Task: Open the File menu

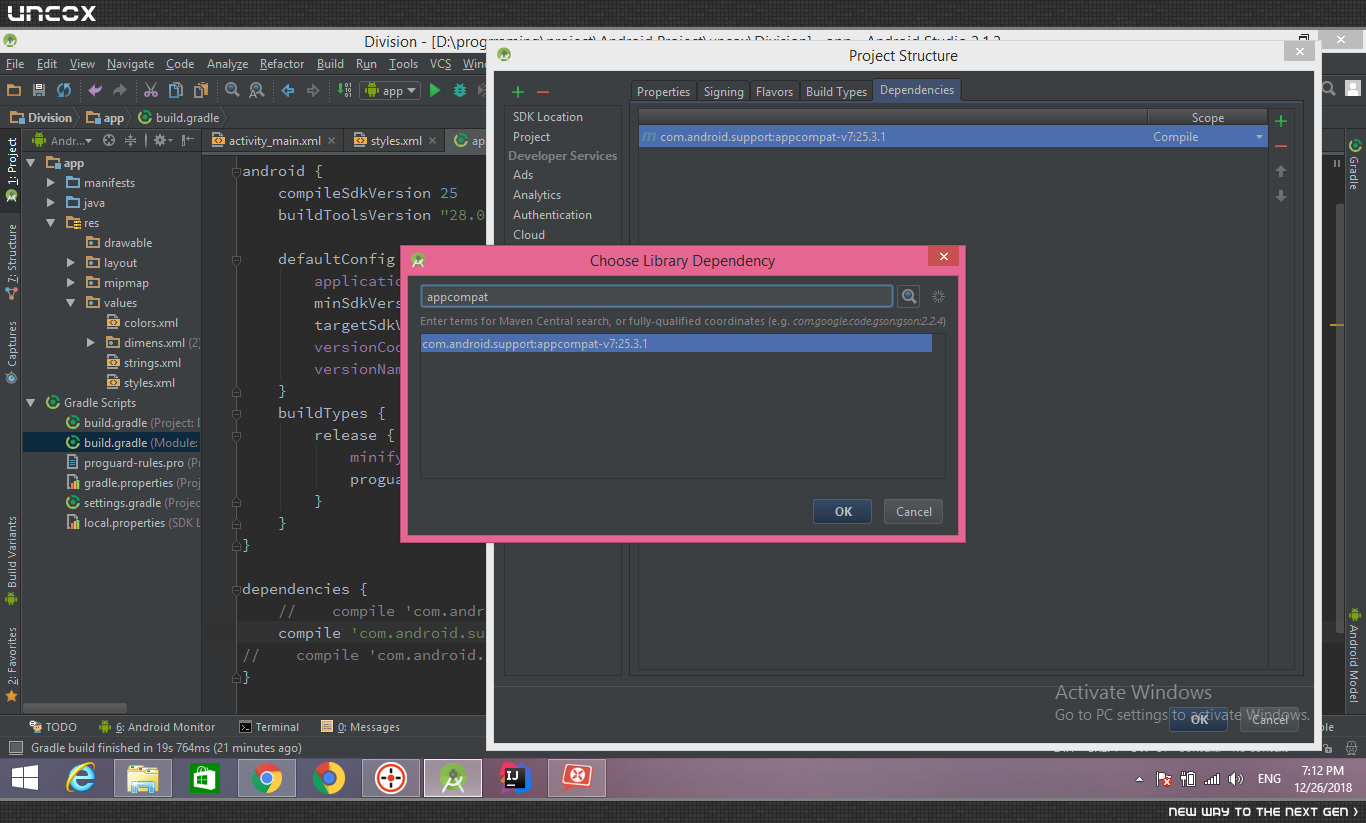Action: 15,64
